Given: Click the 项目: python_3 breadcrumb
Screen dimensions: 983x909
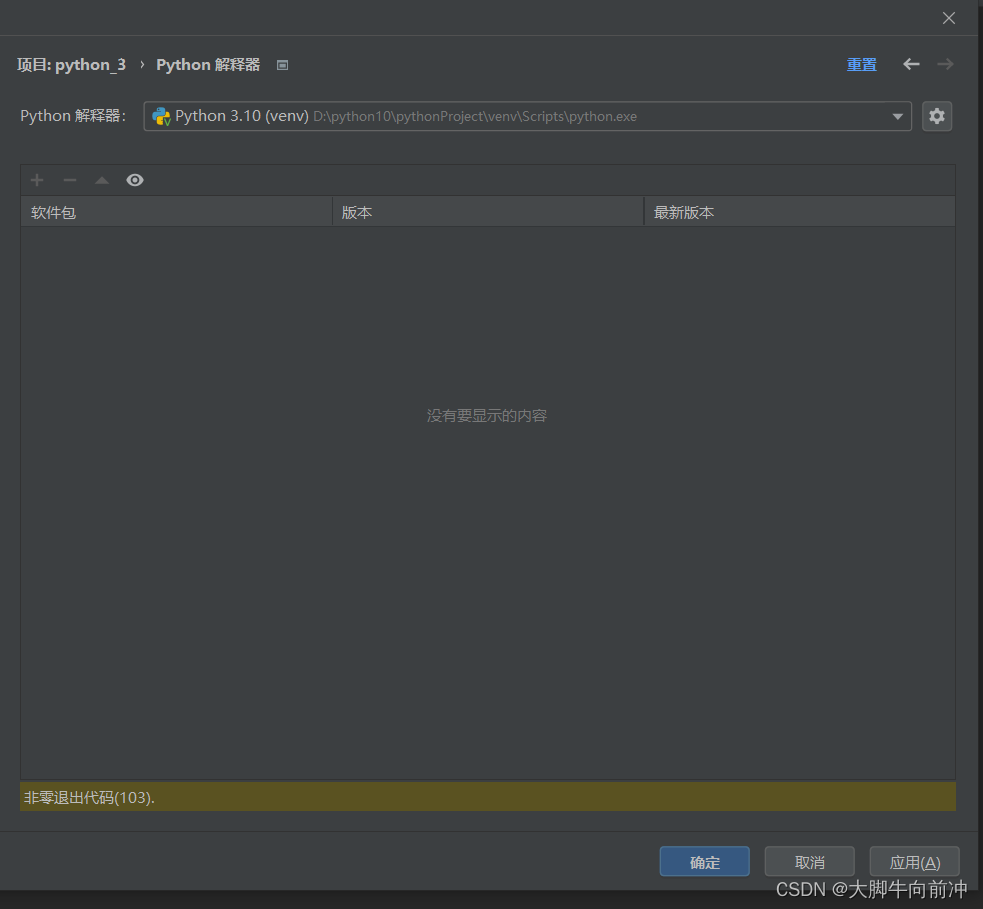Looking at the screenshot, I should 71,65.
